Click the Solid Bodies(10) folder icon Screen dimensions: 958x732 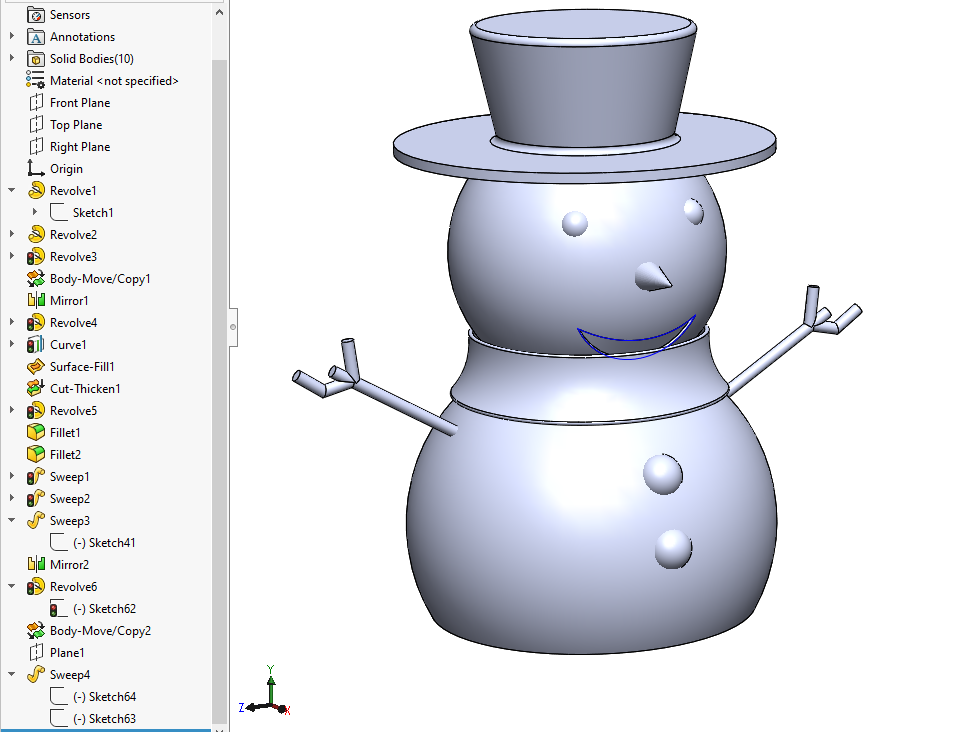tap(36, 59)
